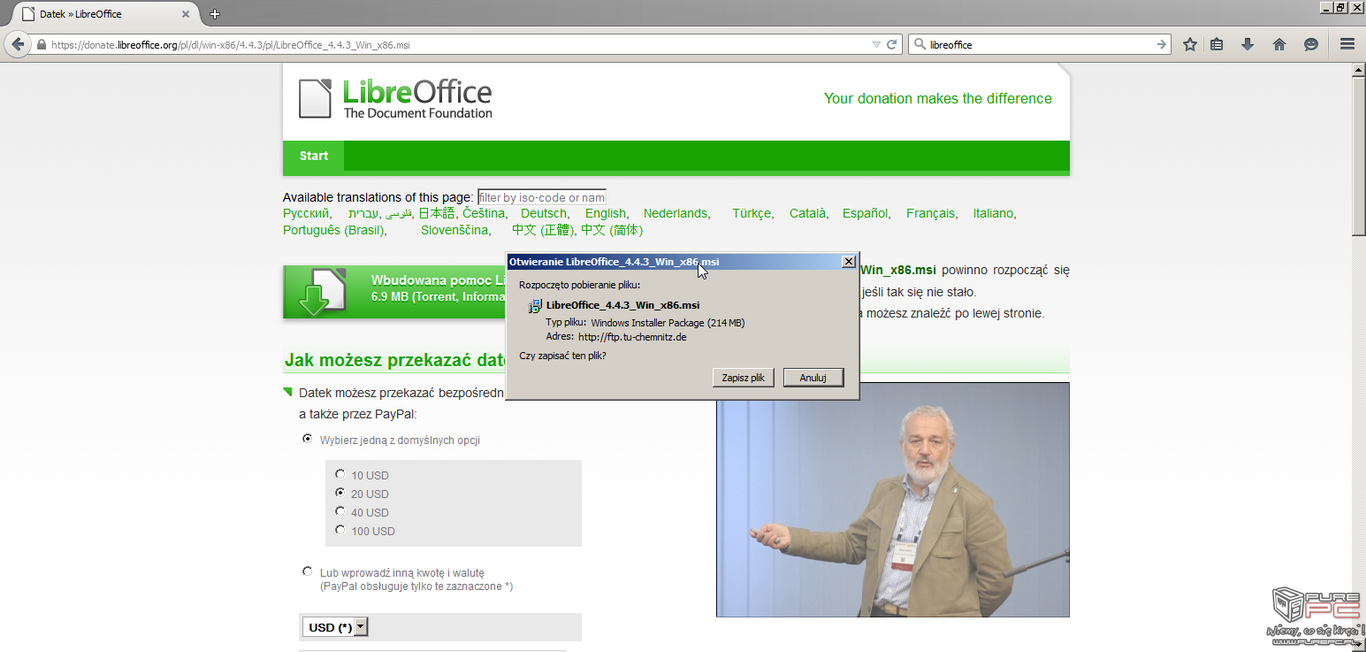Open the 日本語 translation link
The width and height of the screenshot is (1366, 652).
(x=436, y=213)
